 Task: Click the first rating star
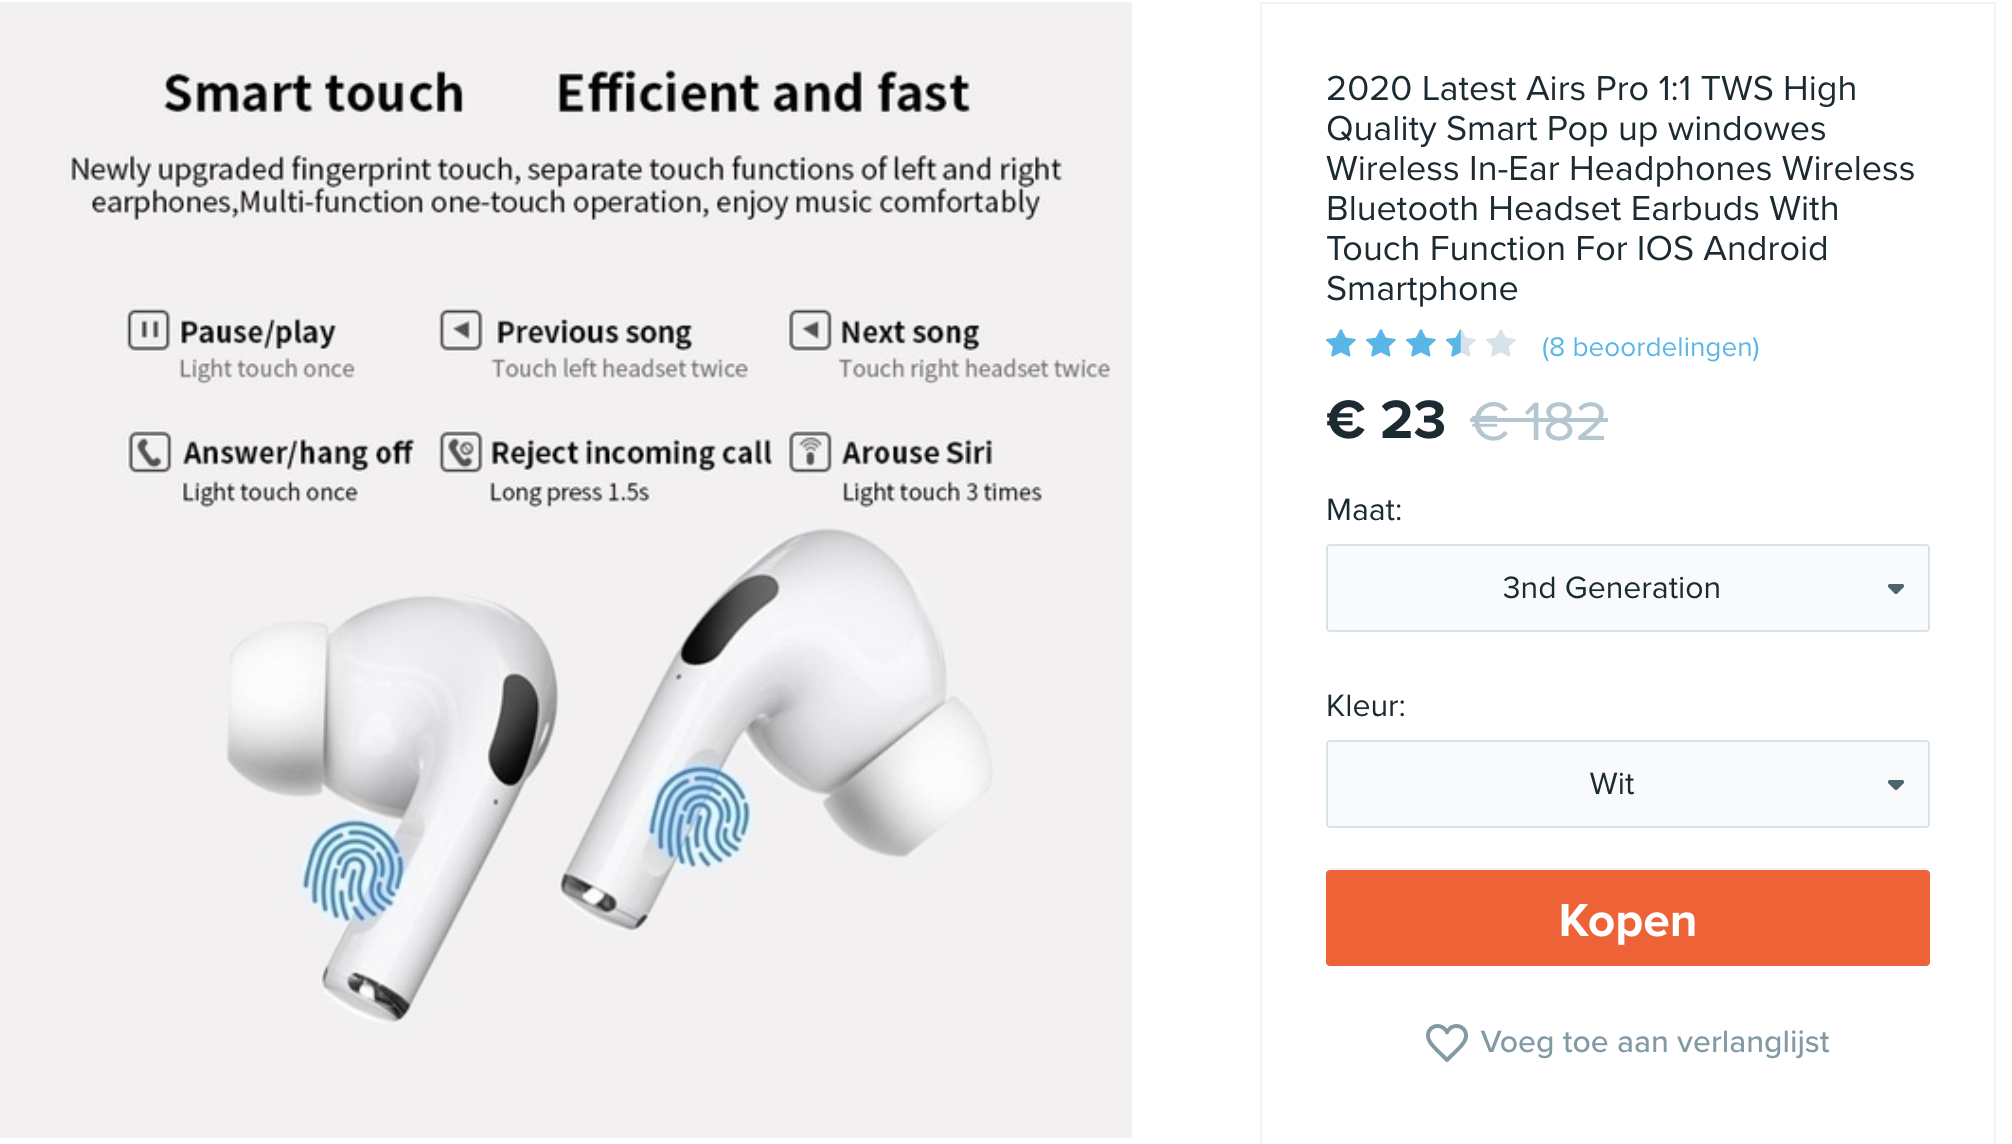pyautogui.click(x=1341, y=345)
